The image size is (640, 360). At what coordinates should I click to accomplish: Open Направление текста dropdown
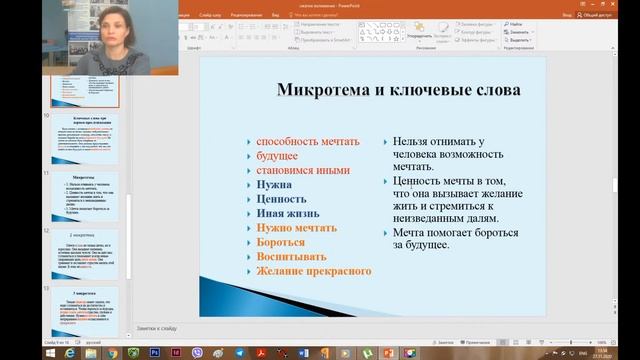click(x=317, y=24)
